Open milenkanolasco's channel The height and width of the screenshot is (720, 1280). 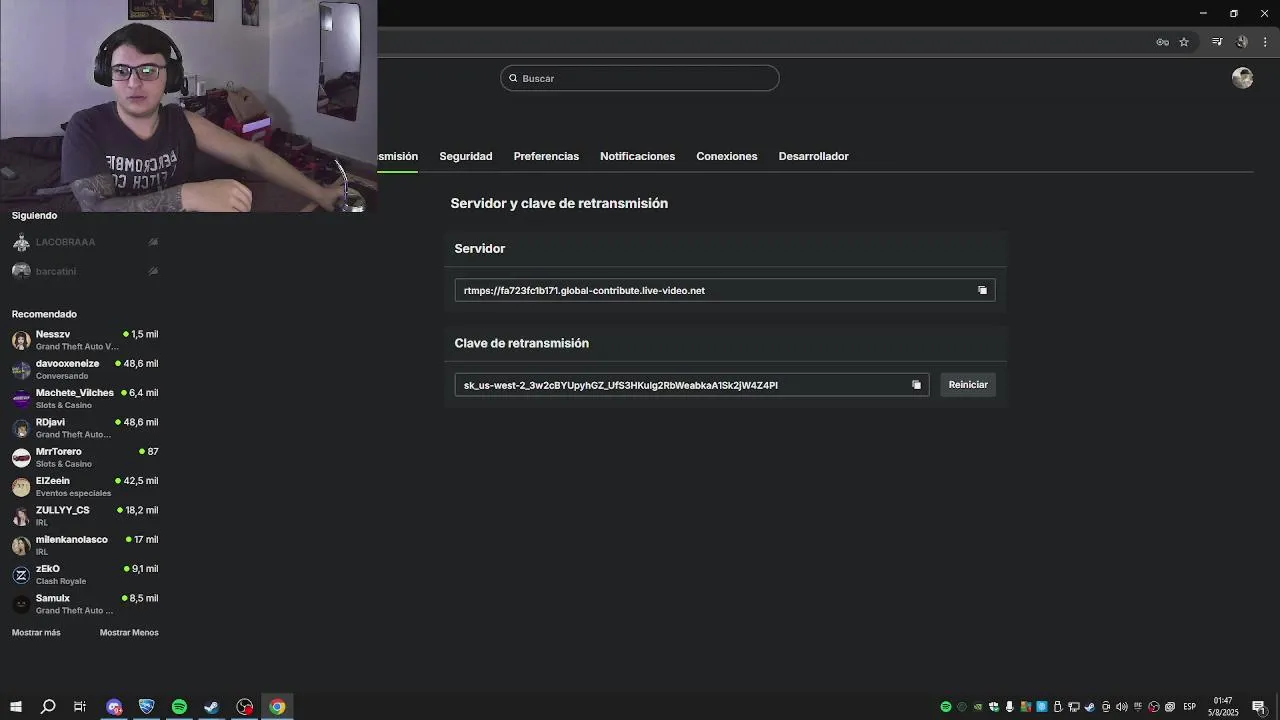tap(85, 545)
